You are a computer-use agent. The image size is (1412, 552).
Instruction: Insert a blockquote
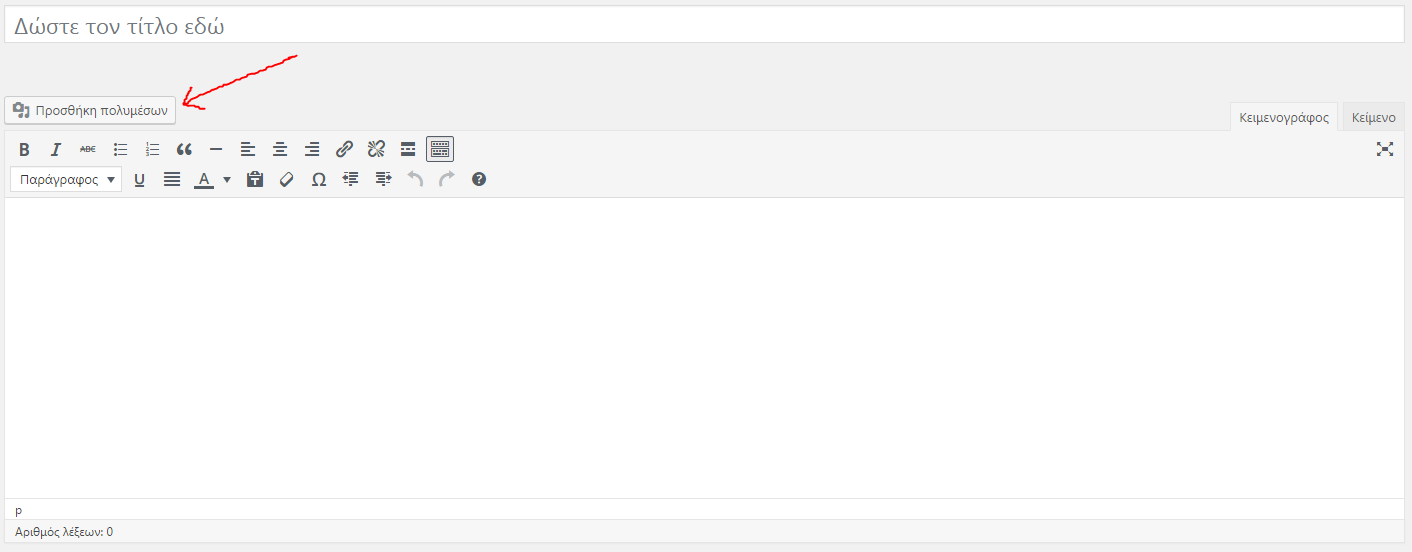[184, 150]
